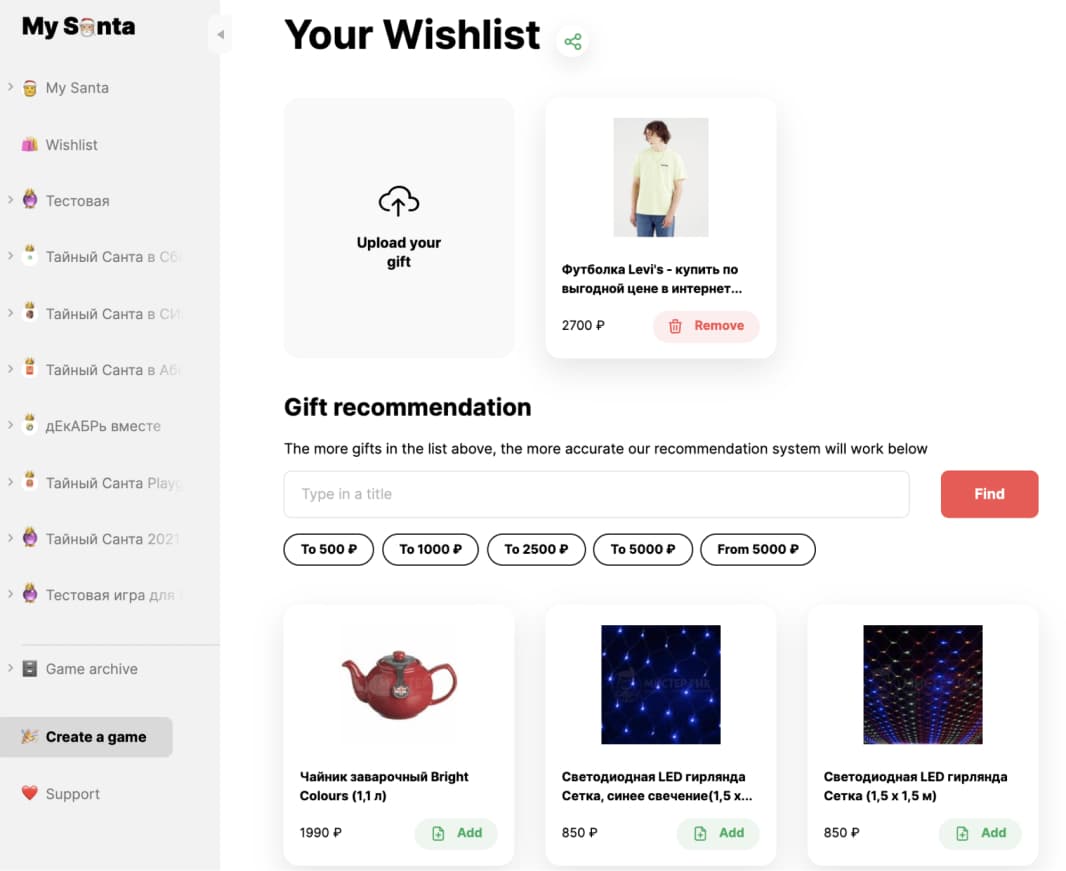
Task: Click the shopping bags Wishlist icon
Action: 29,144
